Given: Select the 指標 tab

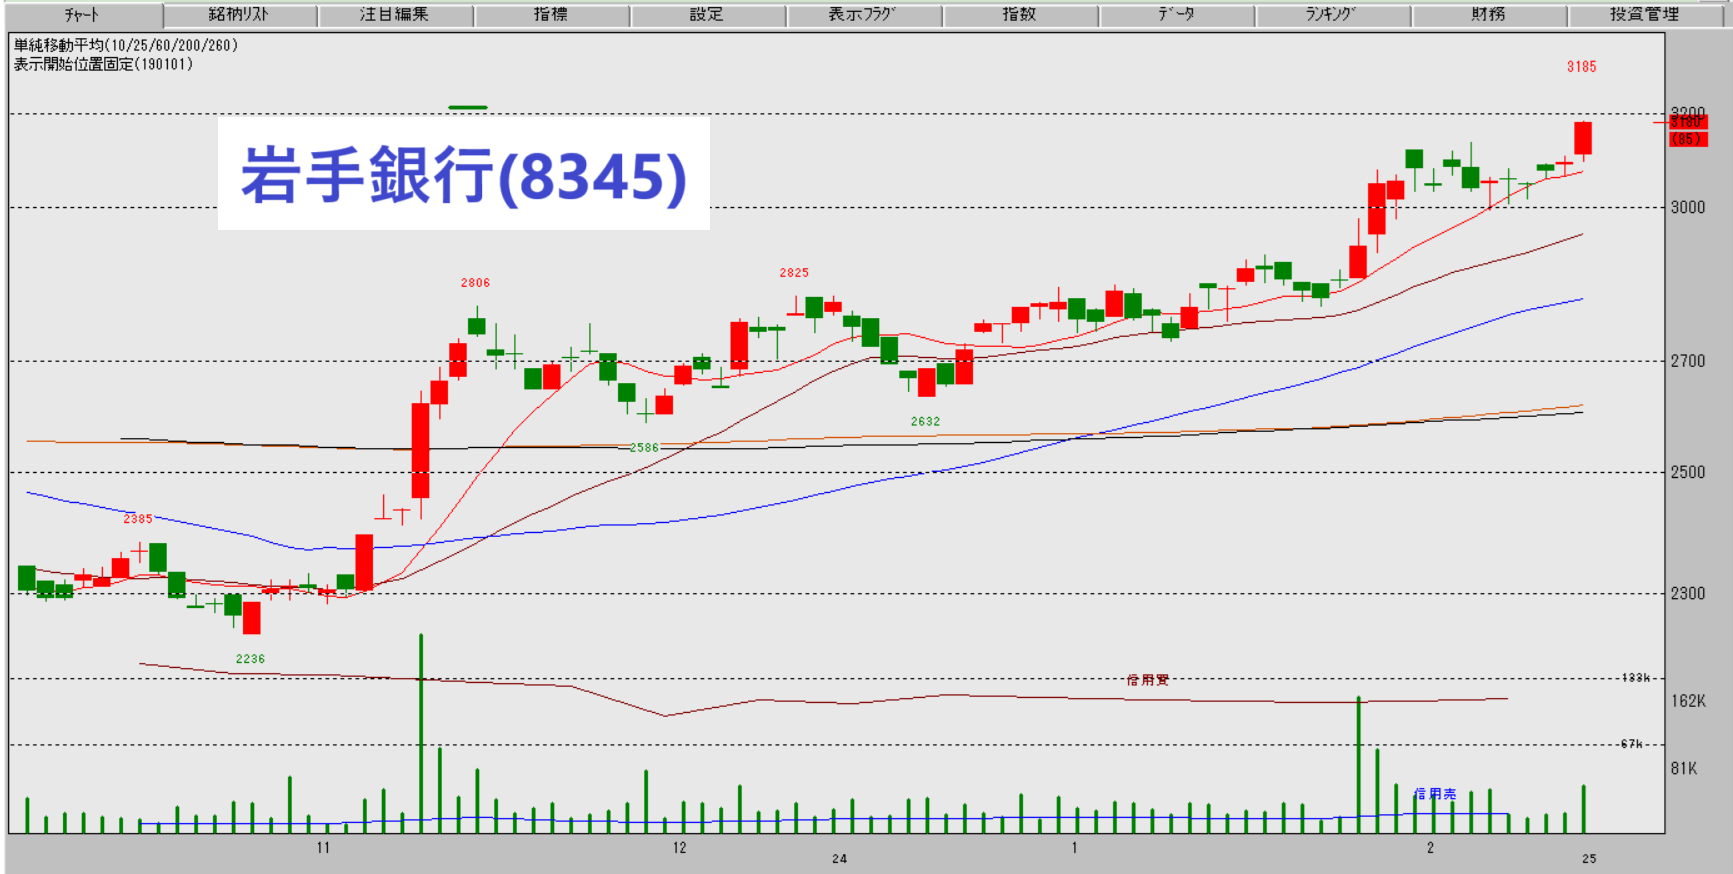Looking at the screenshot, I should (x=551, y=15).
